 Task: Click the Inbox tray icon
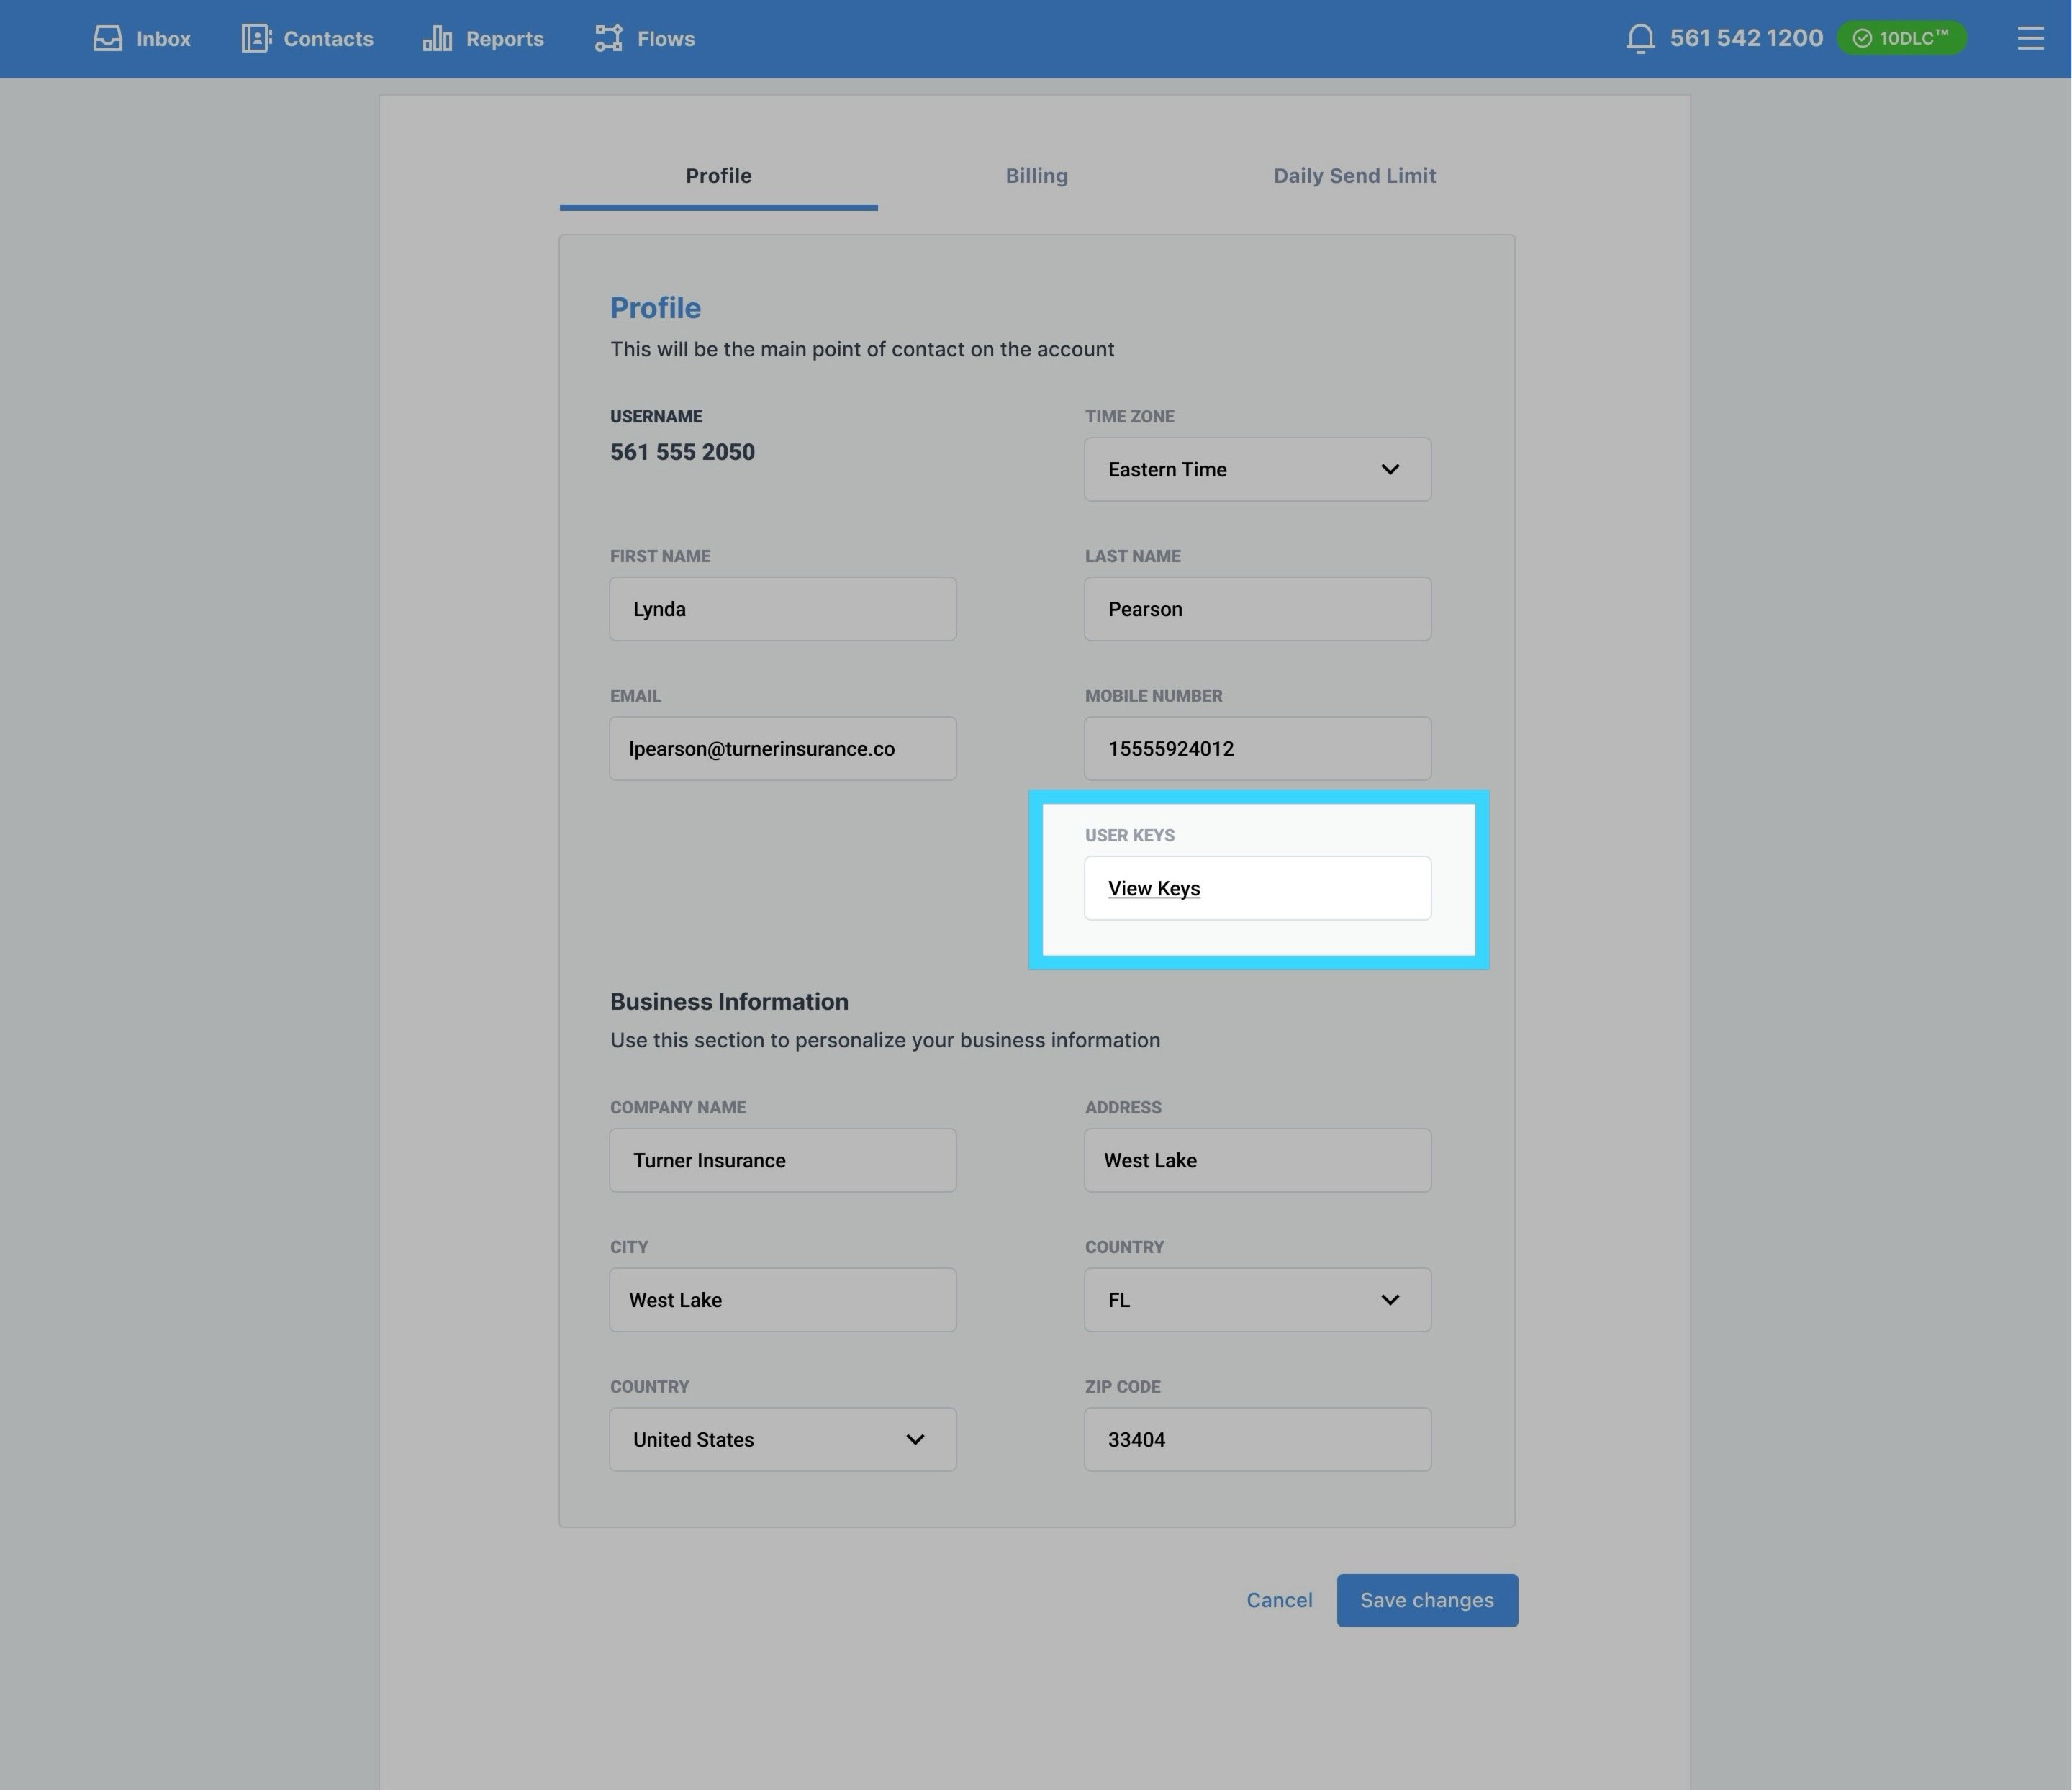point(108,39)
